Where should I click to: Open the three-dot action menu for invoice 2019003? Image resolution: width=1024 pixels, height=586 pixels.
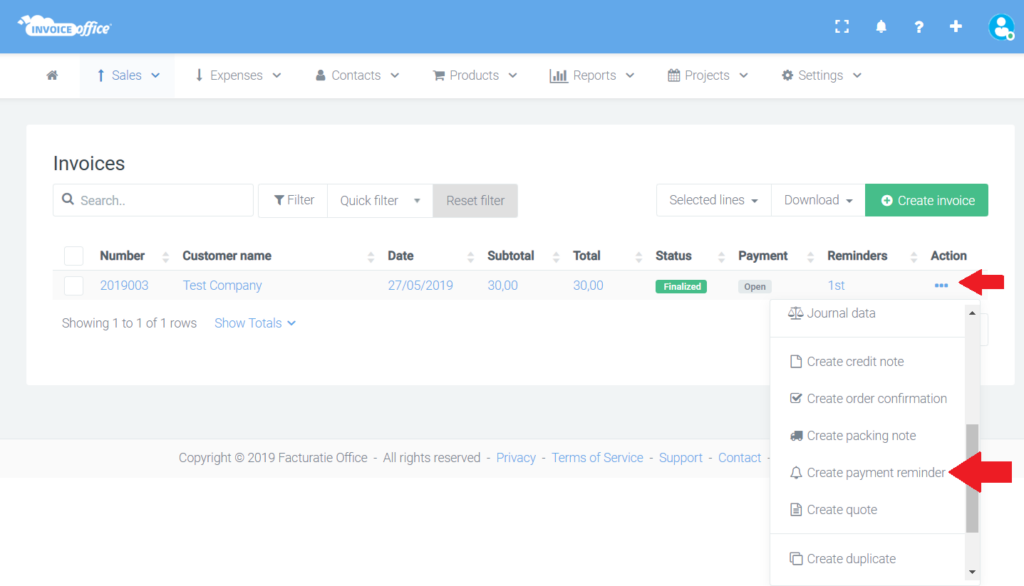pos(941,285)
